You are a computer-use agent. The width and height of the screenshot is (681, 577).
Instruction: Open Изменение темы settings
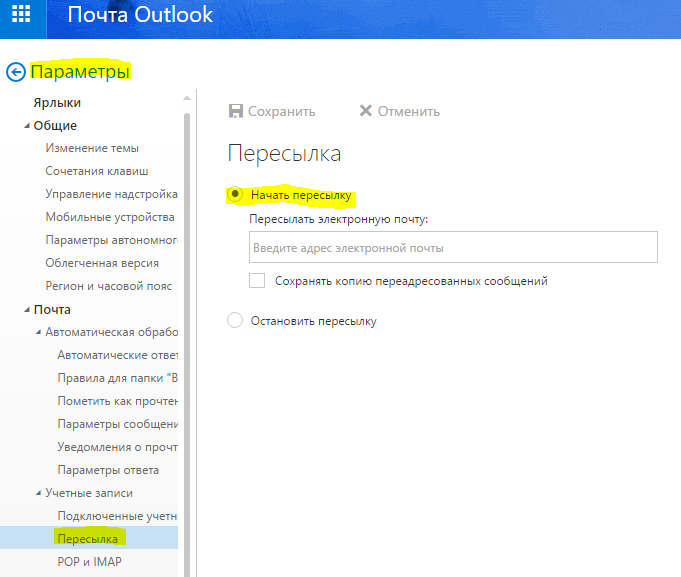92,148
